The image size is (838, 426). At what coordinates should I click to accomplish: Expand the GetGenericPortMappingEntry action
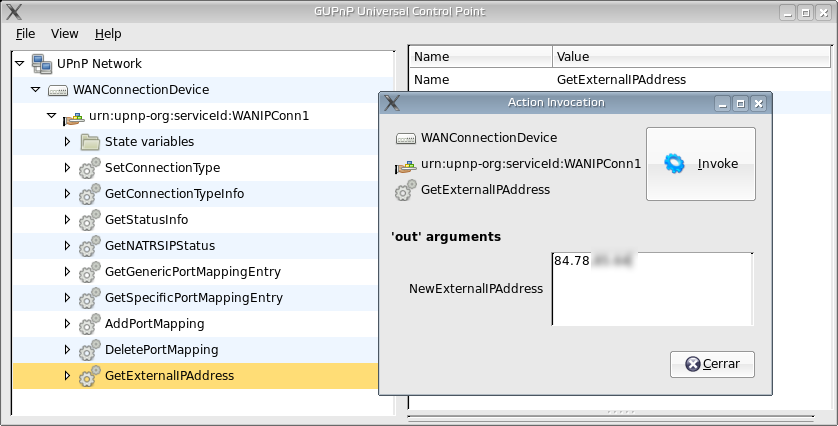pos(67,272)
